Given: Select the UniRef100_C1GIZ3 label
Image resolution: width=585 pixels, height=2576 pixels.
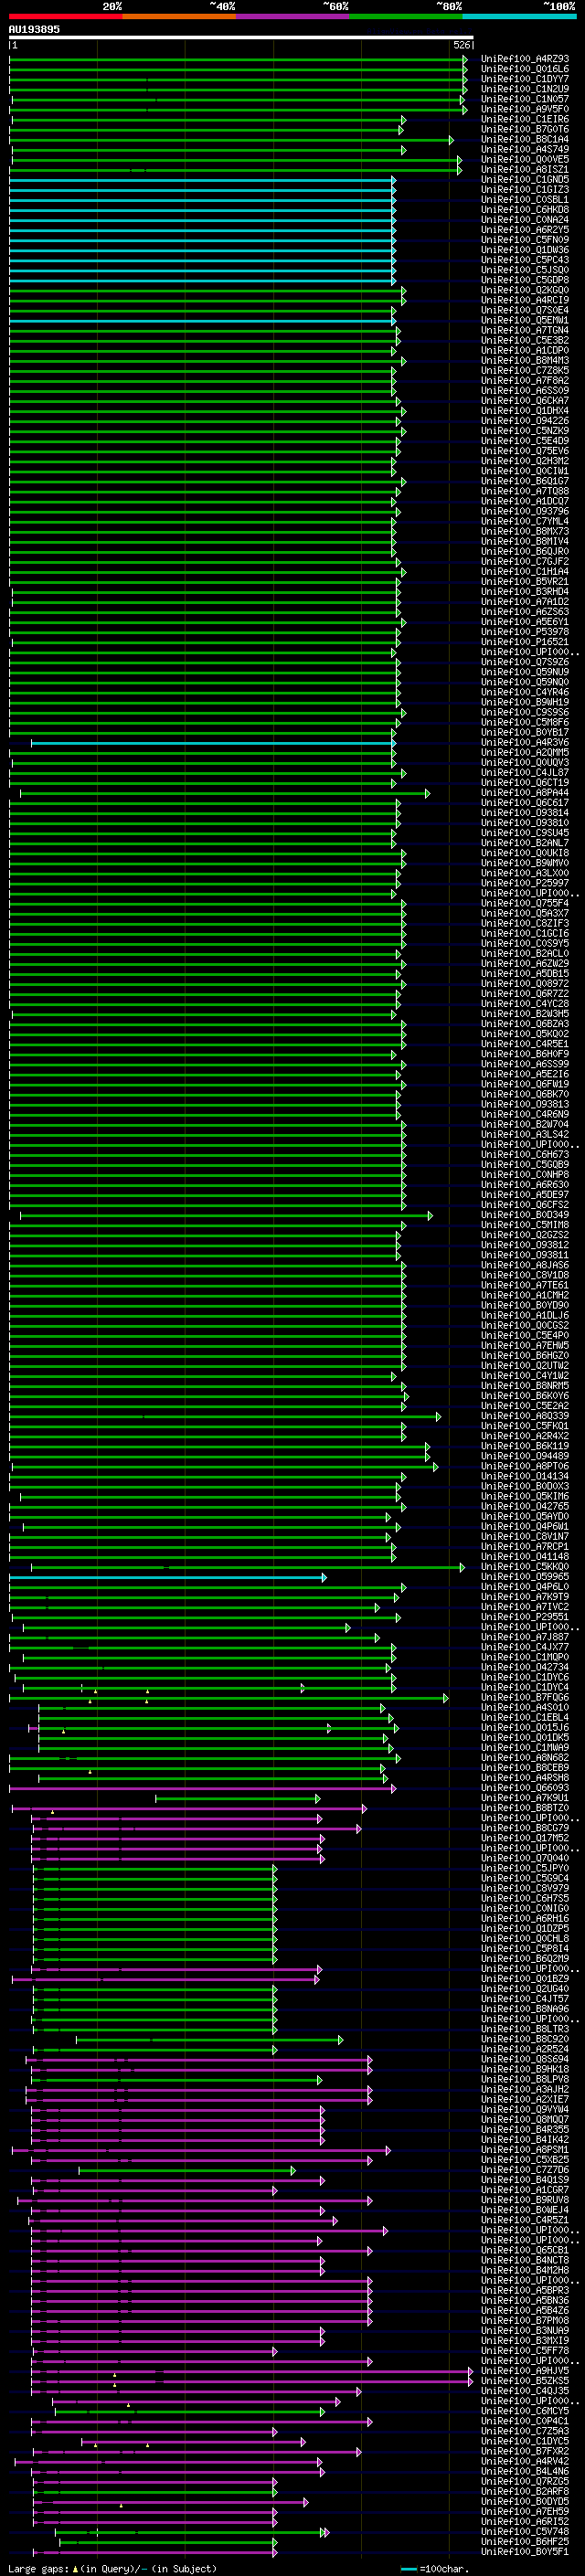Looking at the screenshot, I should coord(525,190).
